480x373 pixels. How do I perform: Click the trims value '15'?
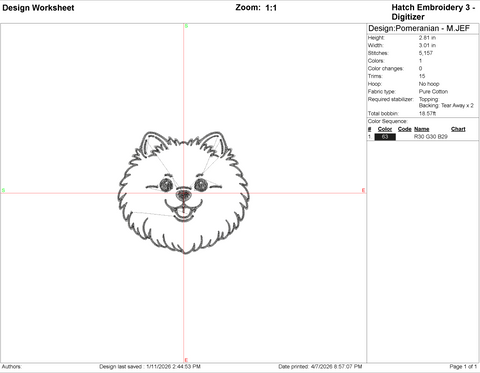[422, 76]
